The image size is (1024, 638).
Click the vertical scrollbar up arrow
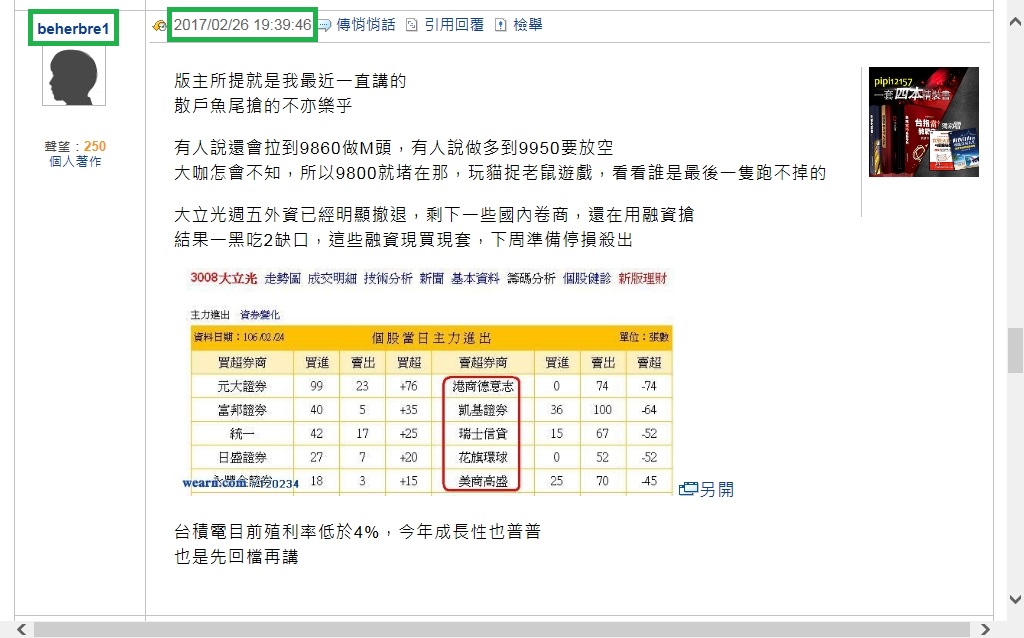click(1015, 22)
